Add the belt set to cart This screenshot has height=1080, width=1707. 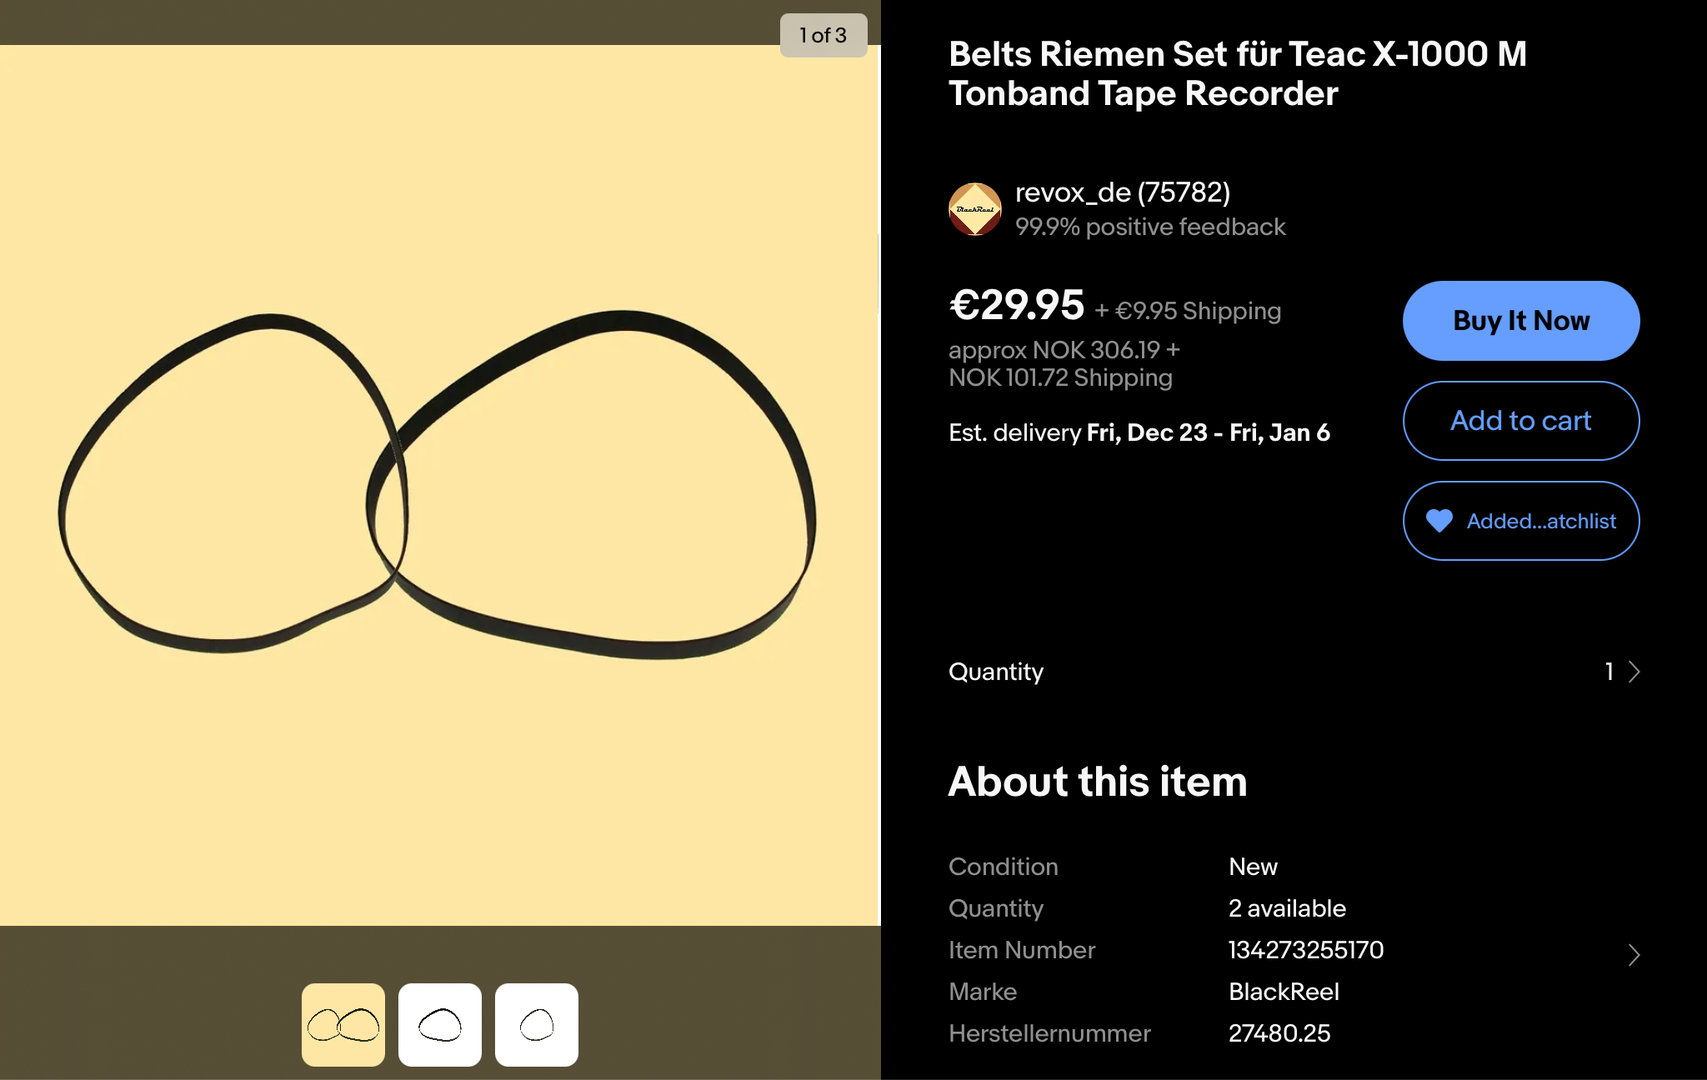(1521, 421)
